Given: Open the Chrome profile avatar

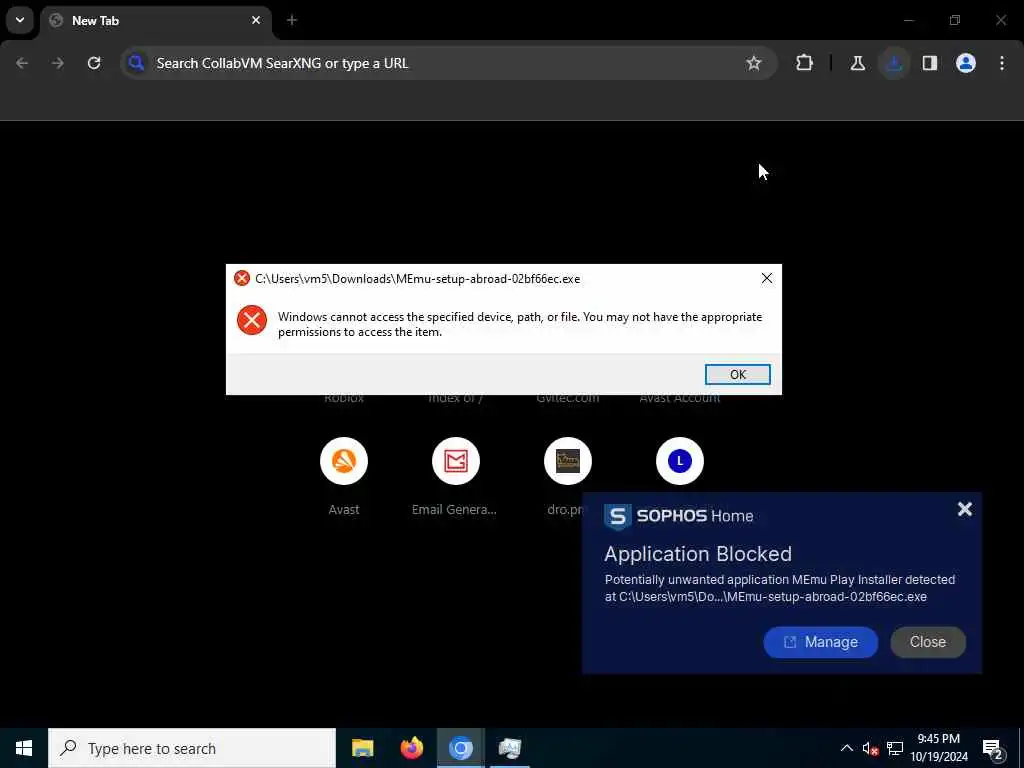Looking at the screenshot, I should 966,63.
